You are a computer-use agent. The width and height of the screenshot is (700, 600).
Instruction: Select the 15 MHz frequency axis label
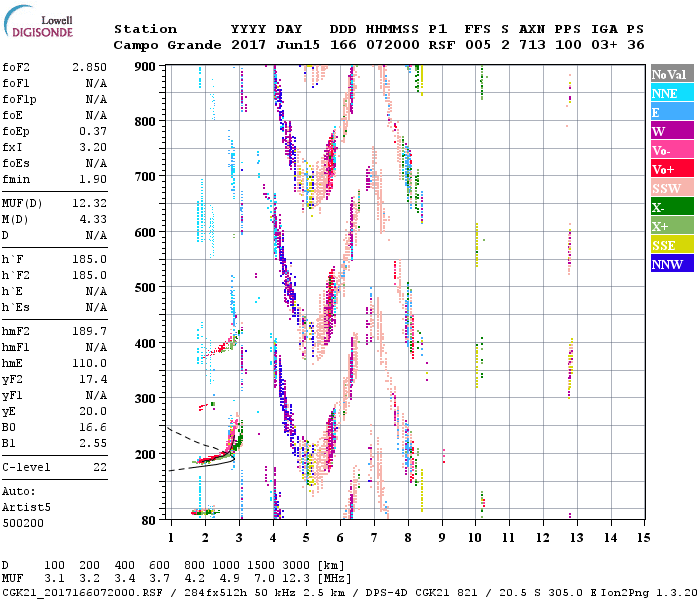click(642, 537)
